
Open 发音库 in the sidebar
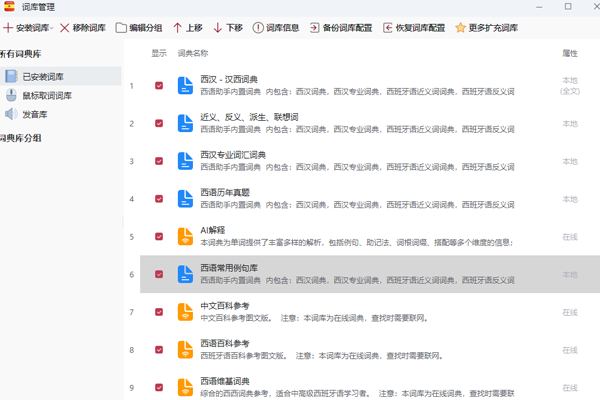click(x=35, y=115)
